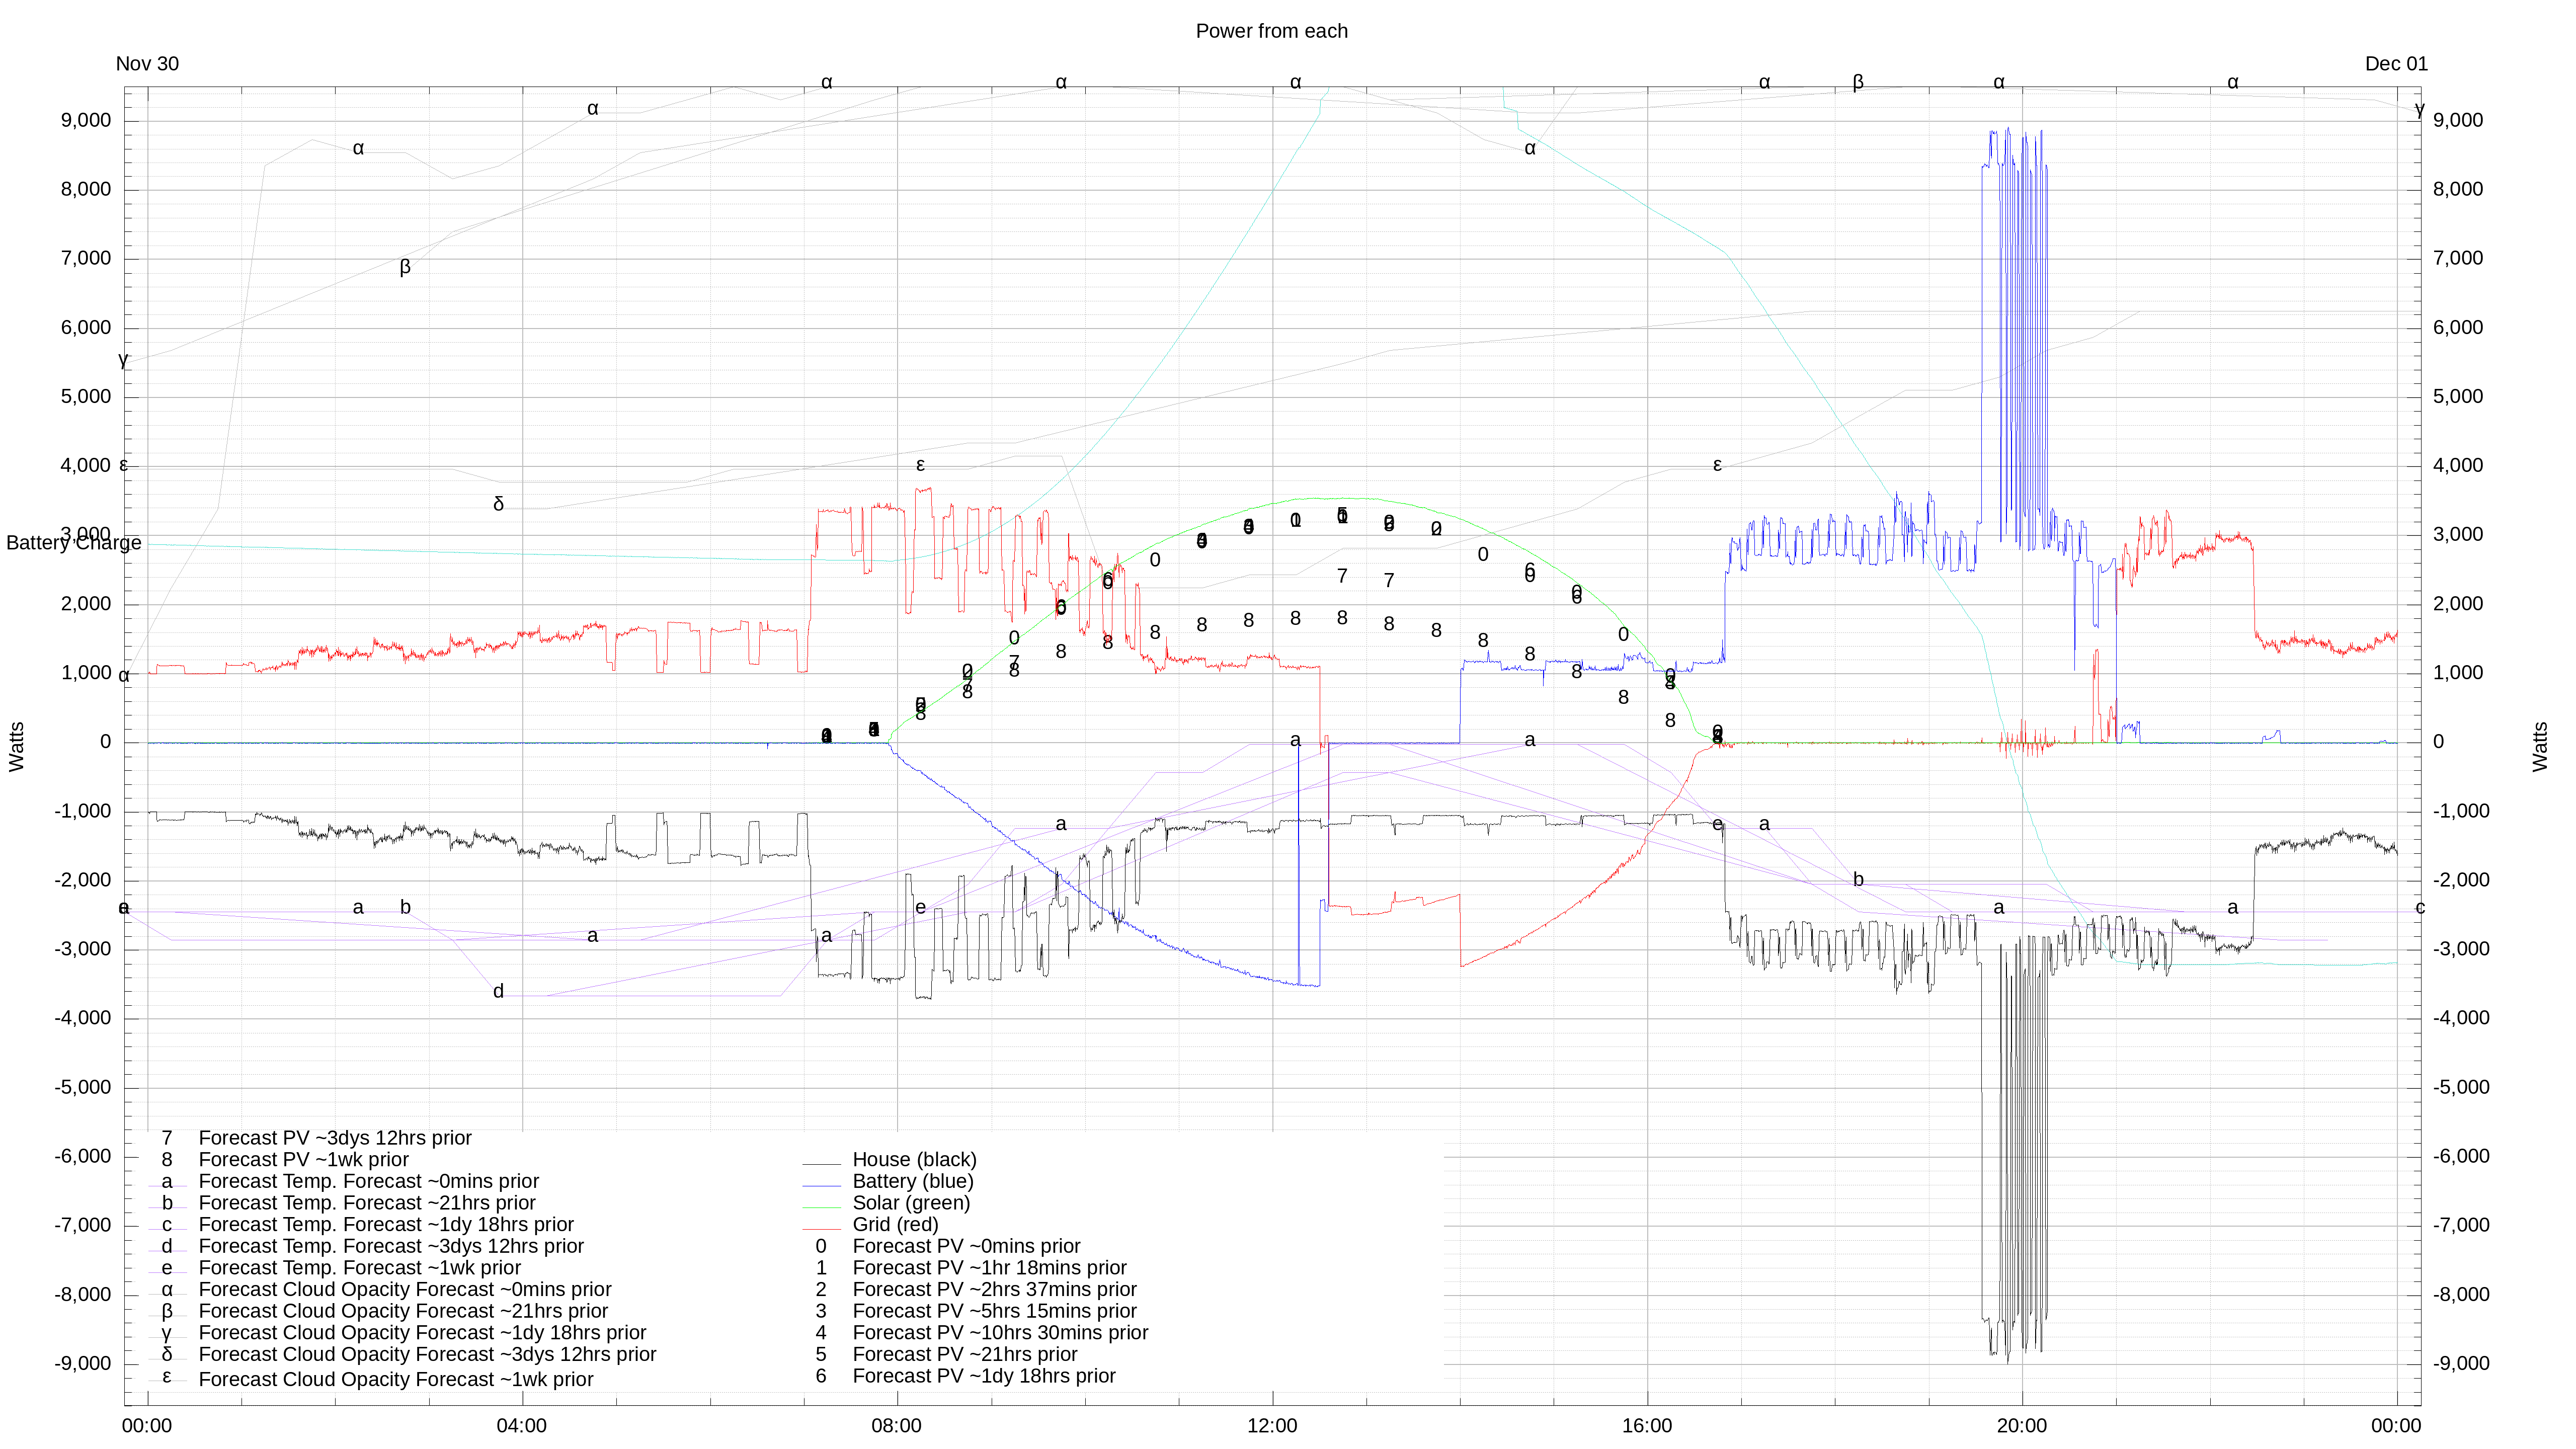Select the 'Nov 30' date label

(x=147, y=64)
